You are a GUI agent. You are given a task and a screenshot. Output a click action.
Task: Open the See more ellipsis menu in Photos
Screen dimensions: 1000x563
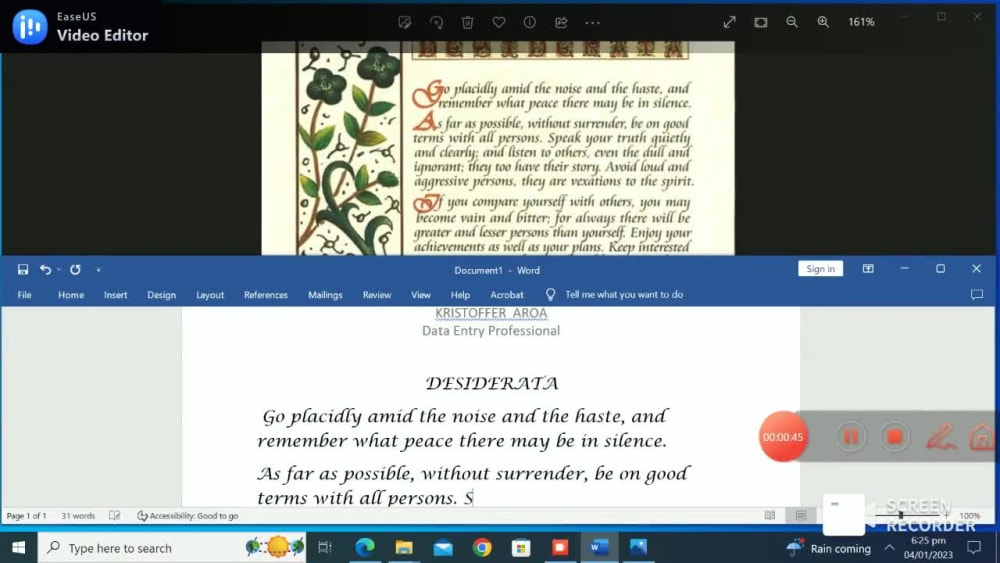pos(592,22)
